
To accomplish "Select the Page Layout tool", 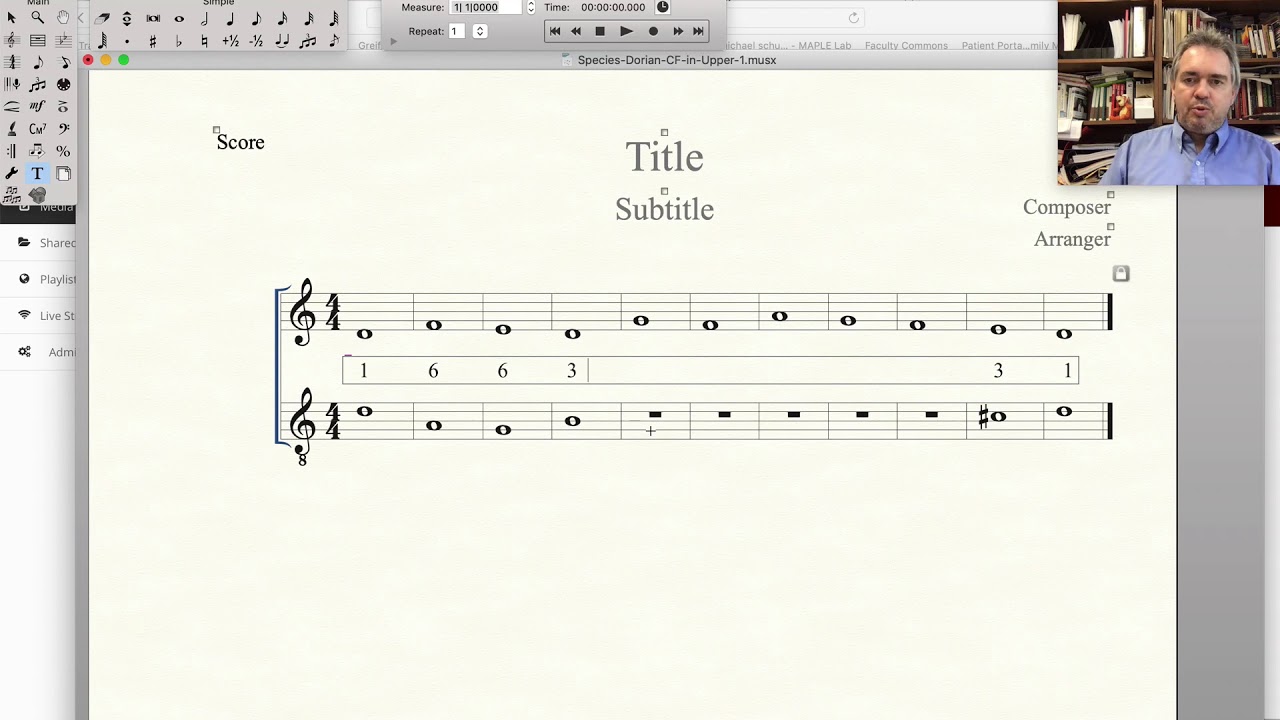I will click(x=63, y=174).
